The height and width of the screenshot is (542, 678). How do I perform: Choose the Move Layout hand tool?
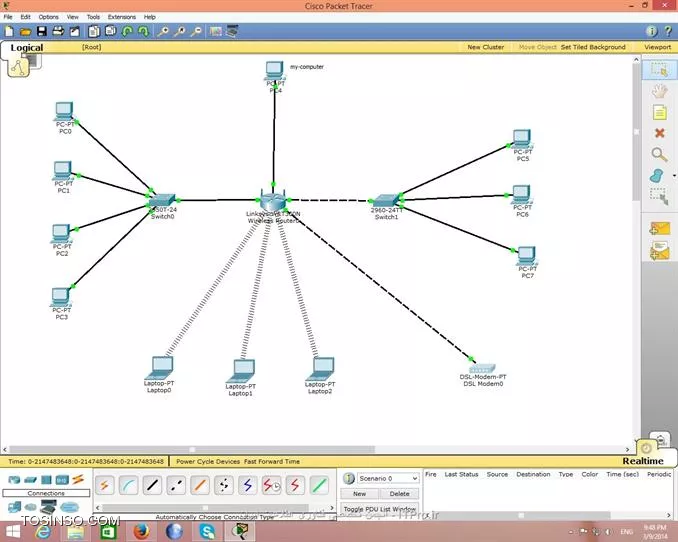coord(659,92)
